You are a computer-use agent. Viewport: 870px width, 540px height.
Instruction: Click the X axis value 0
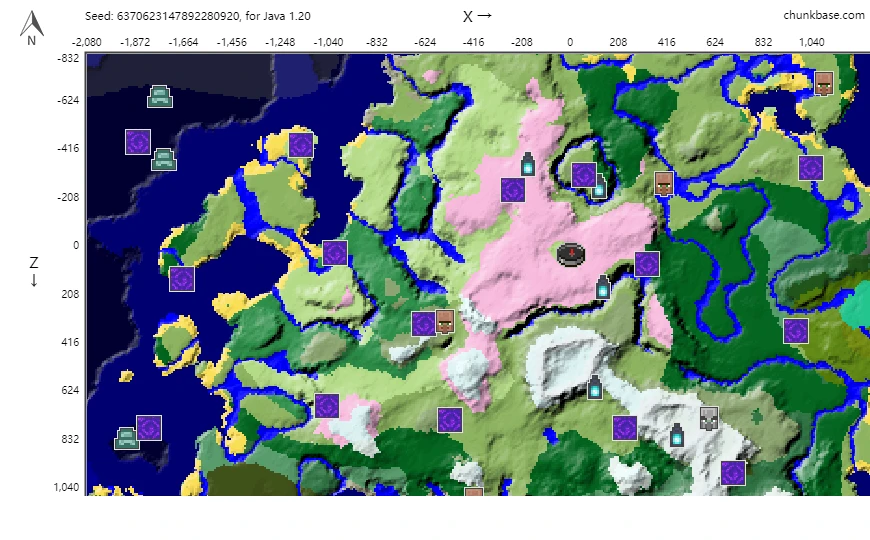tap(570, 42)
